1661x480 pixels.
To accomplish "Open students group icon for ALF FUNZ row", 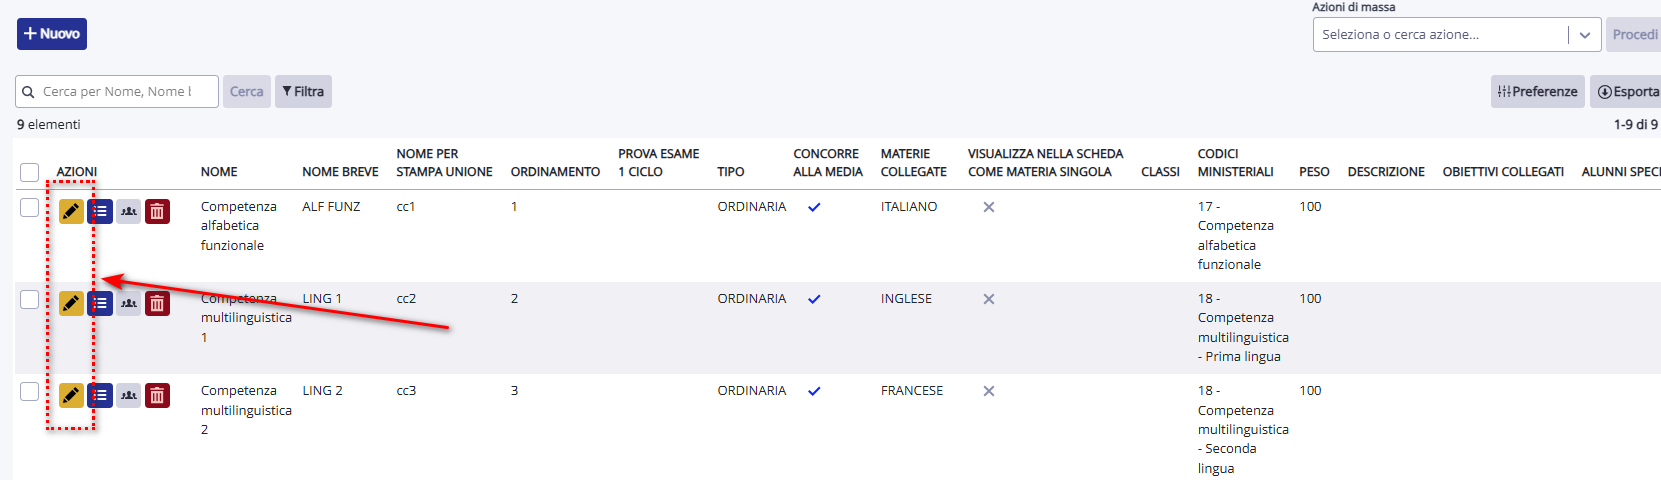I will tap(129, 211).
